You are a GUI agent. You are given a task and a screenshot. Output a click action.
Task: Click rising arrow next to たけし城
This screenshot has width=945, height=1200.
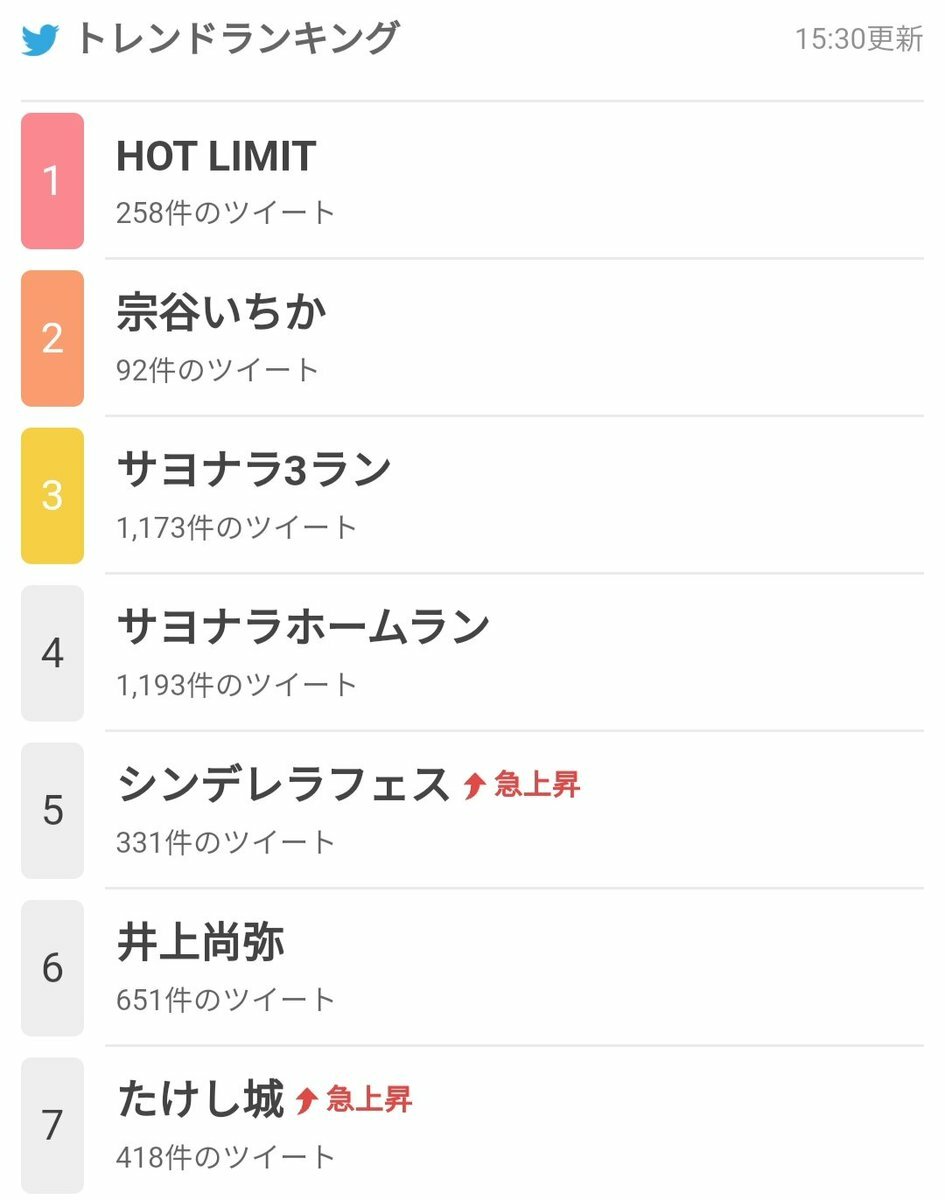306,1102
